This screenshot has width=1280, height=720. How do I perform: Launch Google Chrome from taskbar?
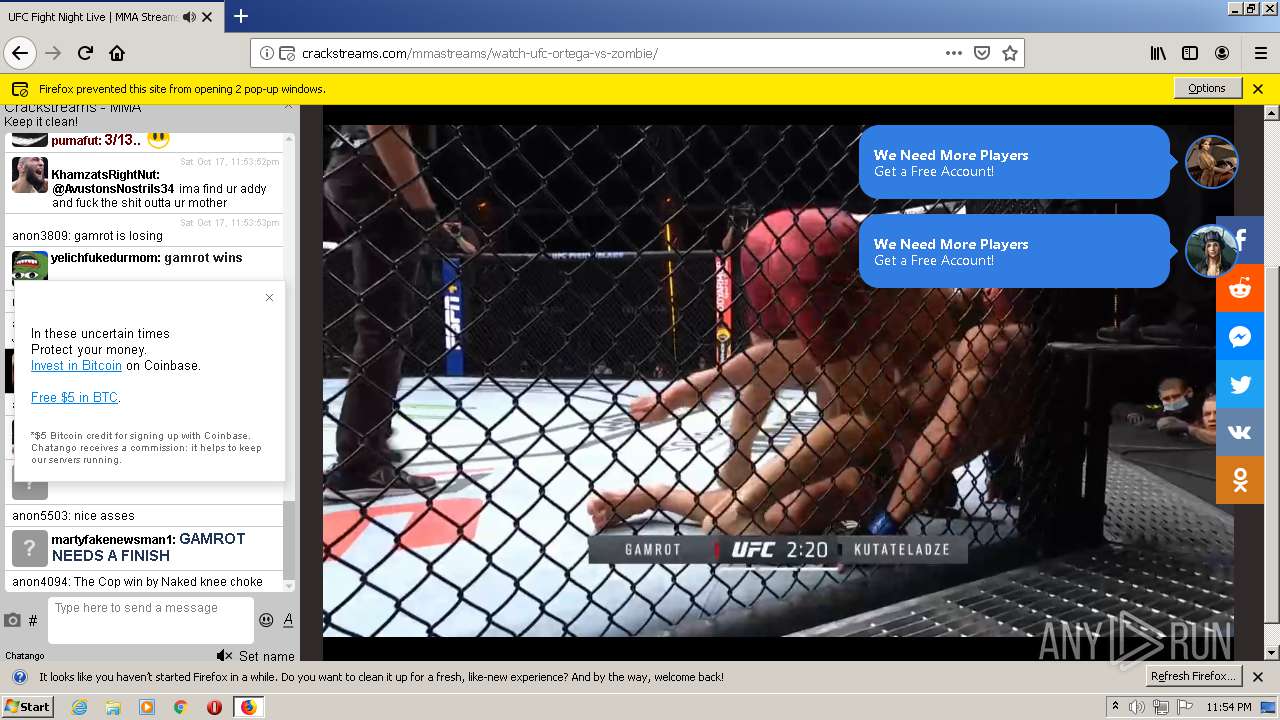pos(180,707)
